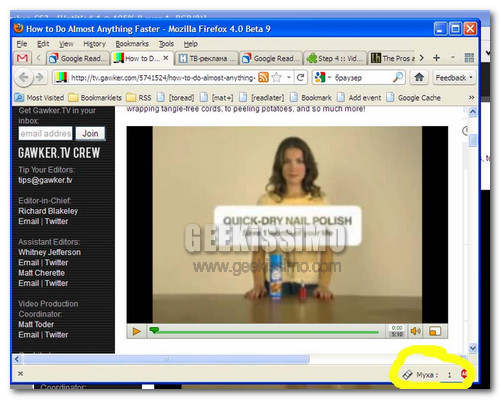Open the File menu
The height and width of the screenshot is (400, 501).
click(22, 44)
